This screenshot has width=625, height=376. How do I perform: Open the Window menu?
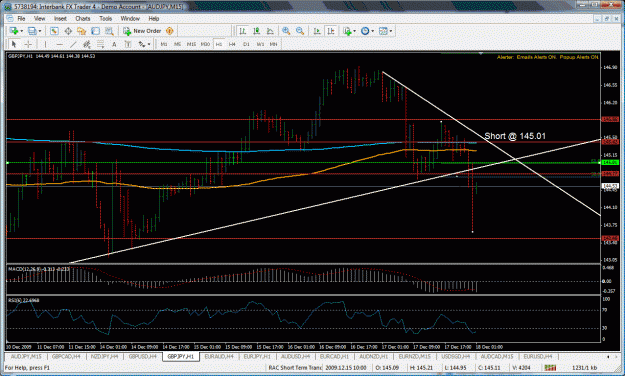[130, 18]
